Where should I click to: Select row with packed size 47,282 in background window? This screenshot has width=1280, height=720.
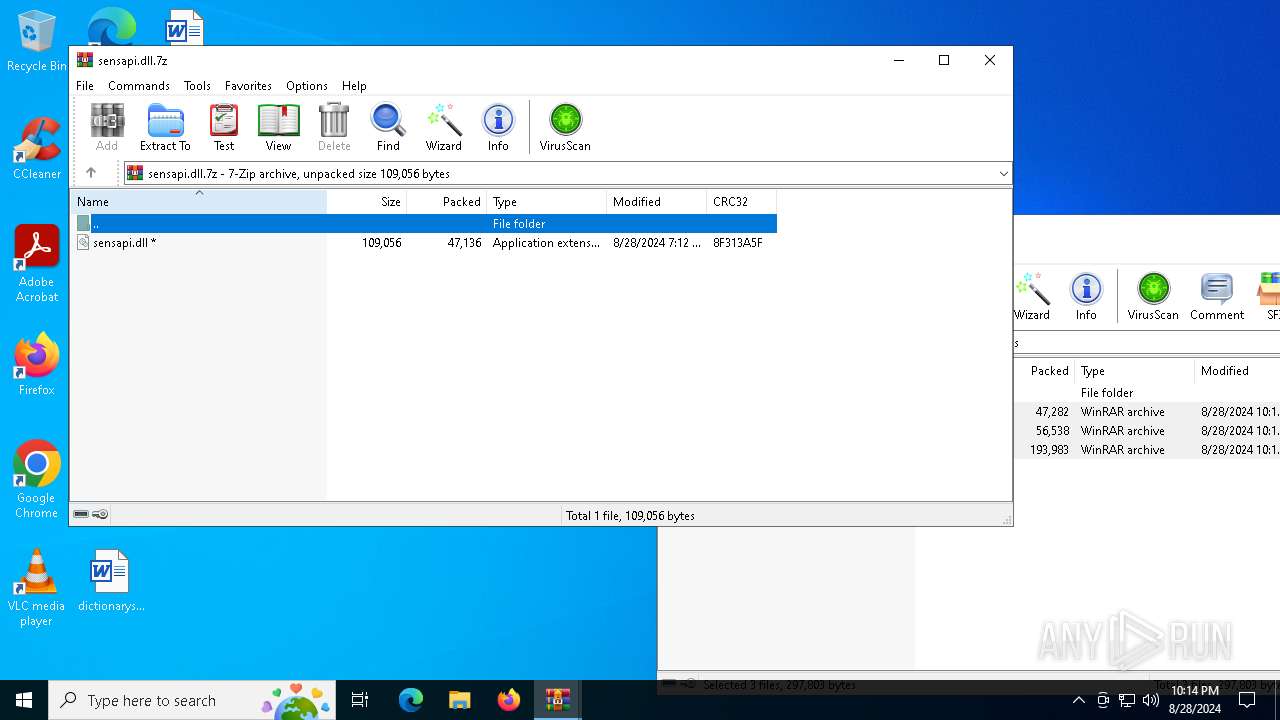click(1146, 411)
